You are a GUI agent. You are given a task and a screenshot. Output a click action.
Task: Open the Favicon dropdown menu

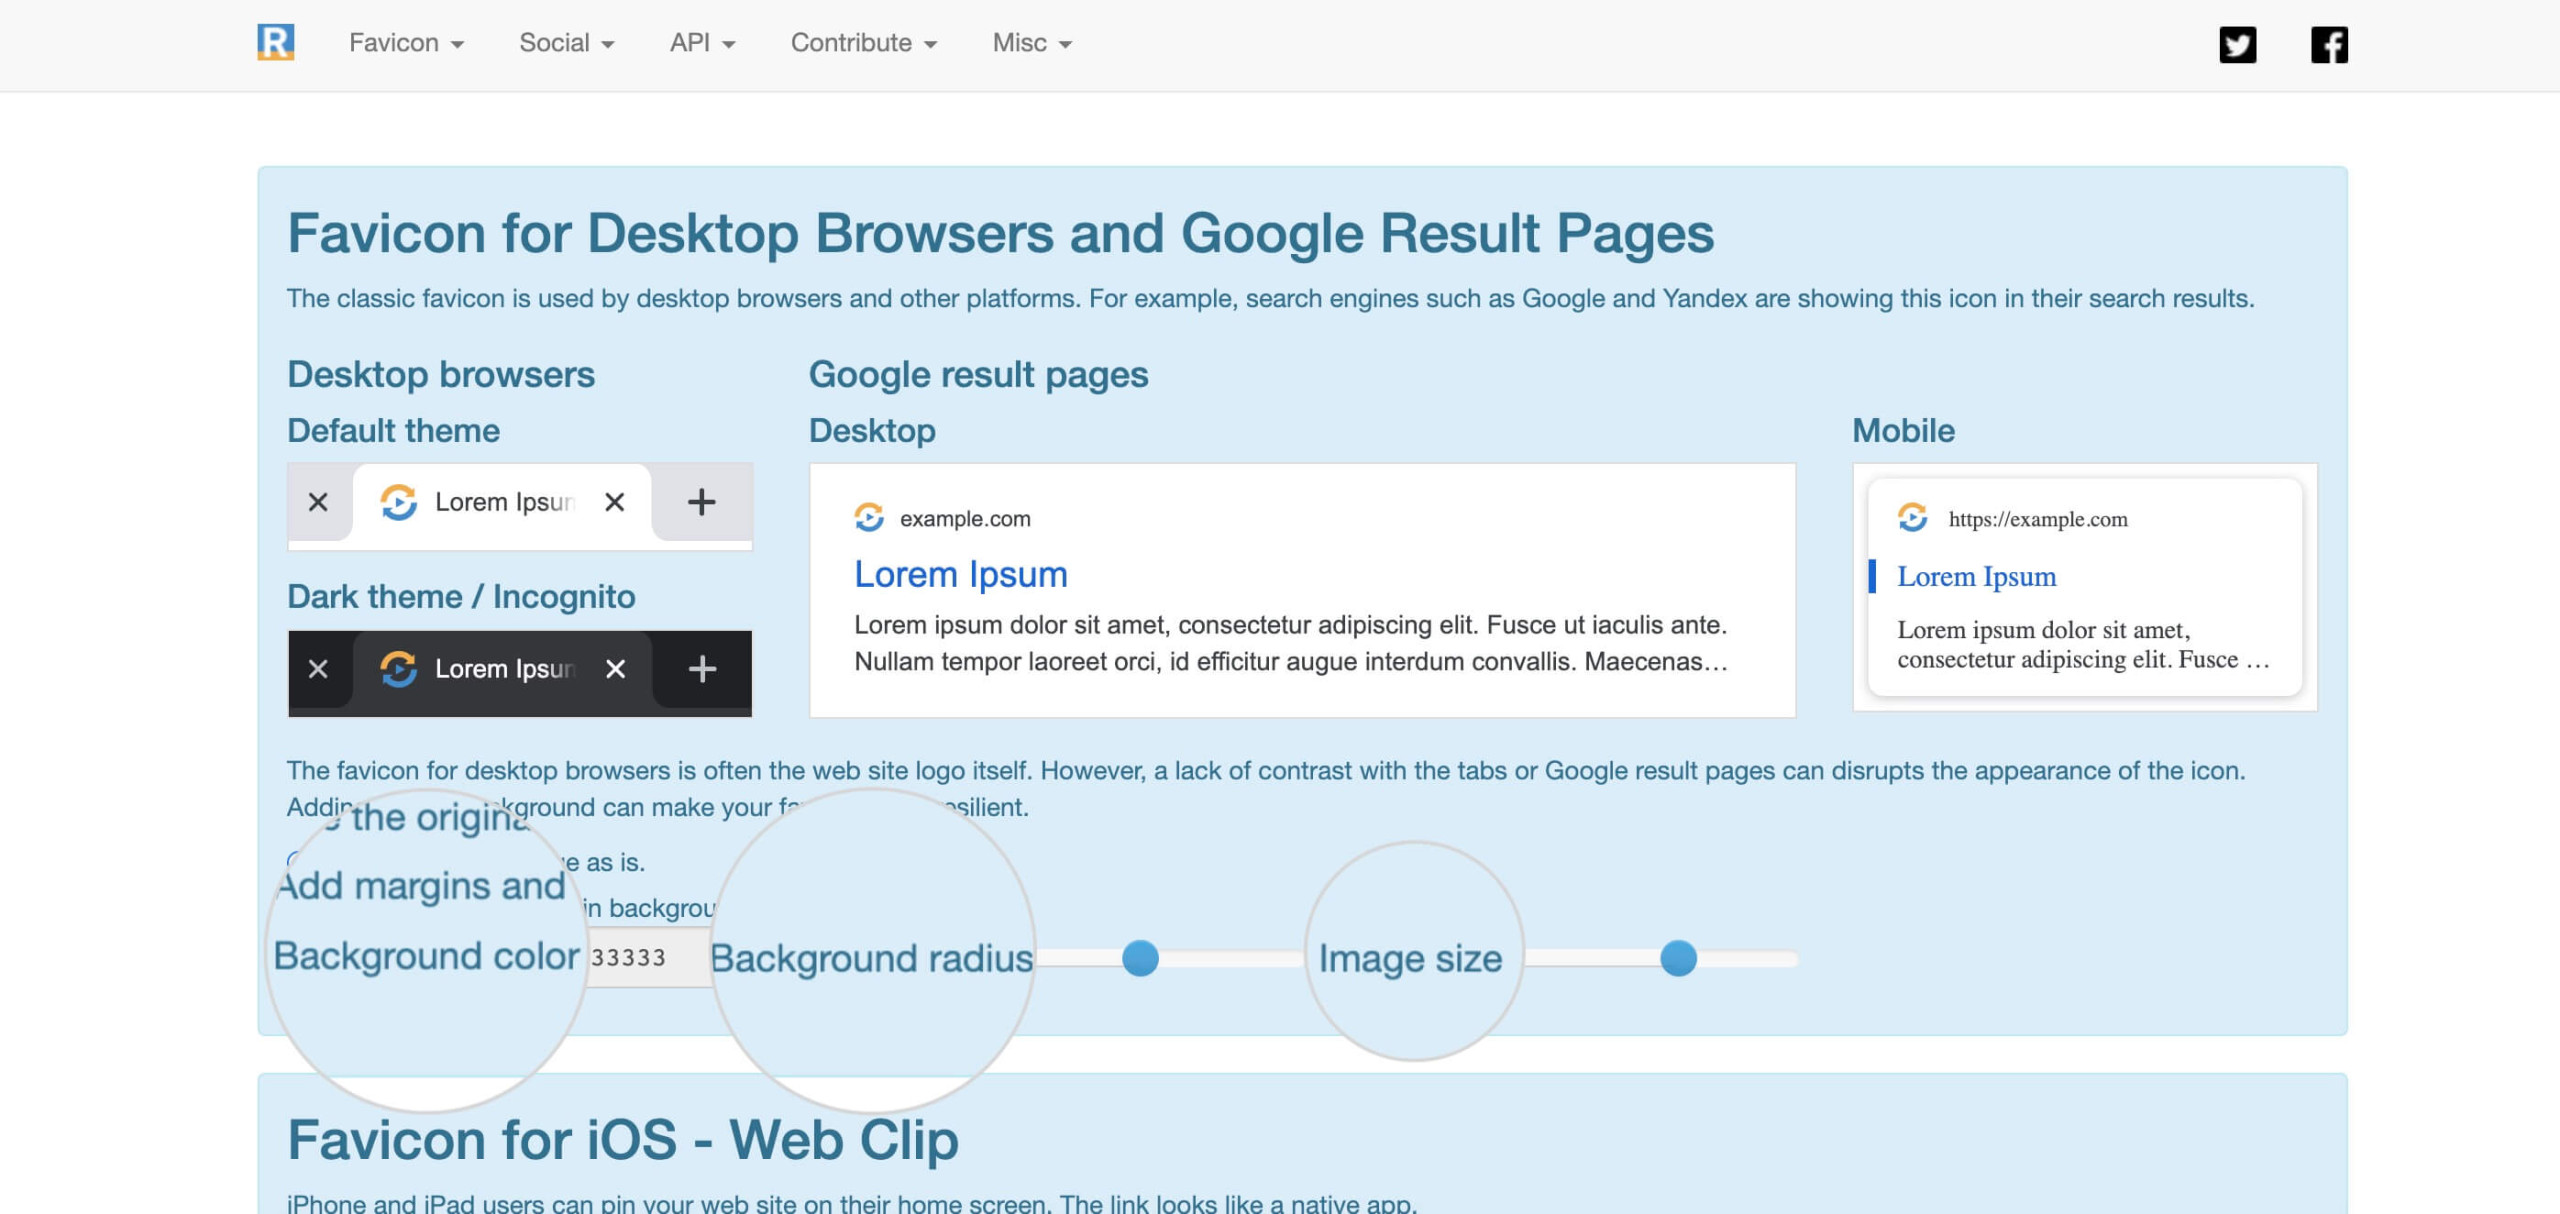tap(406, 43)
